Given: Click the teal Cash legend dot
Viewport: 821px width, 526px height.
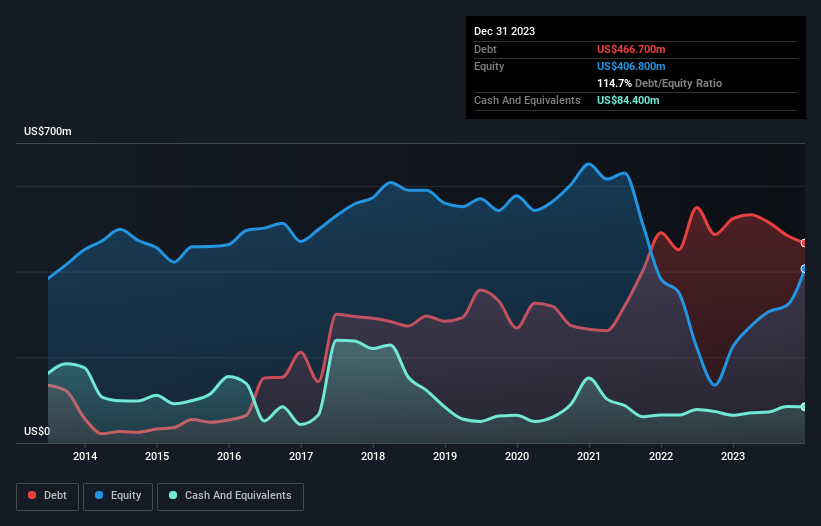Looking at the screenshot, I should (173, 495).
